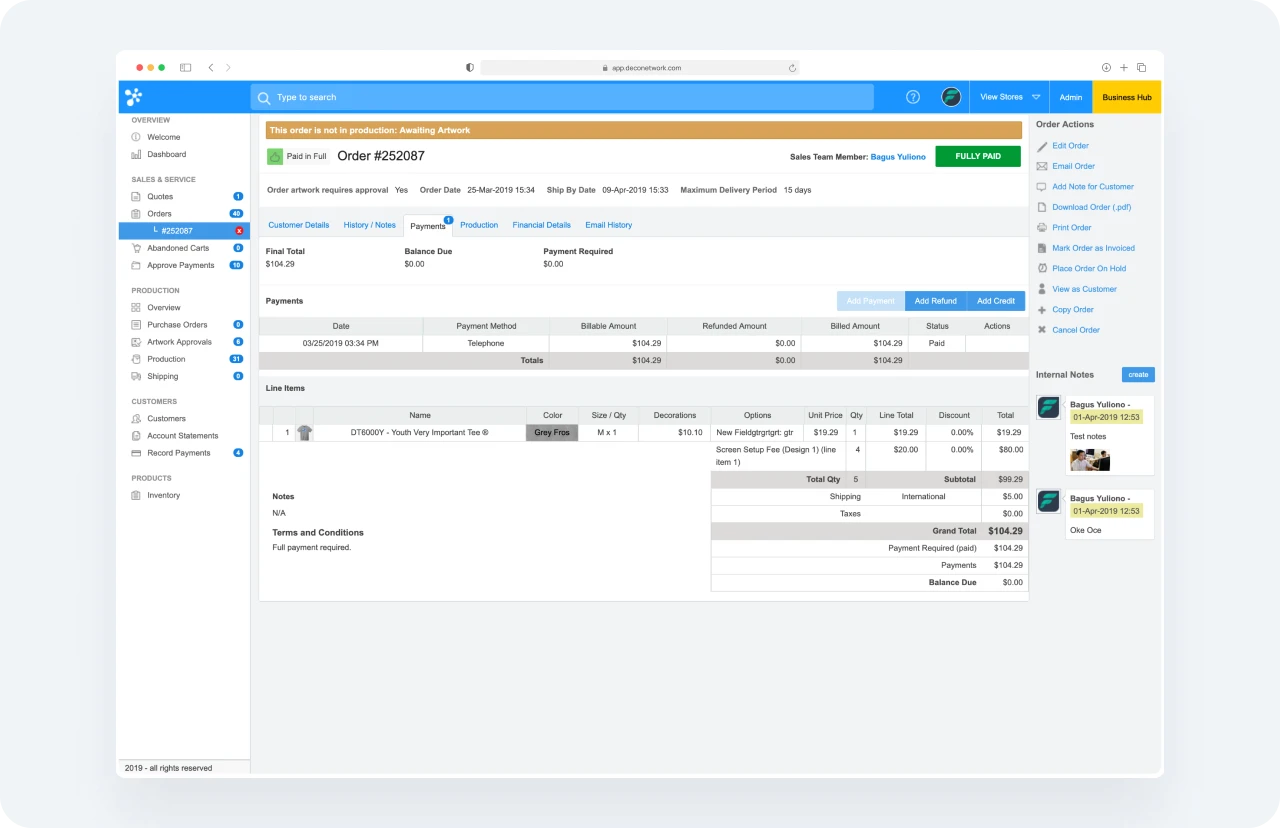This screenshot has height=828, width=1280.
Task: Click the Paid in Full green icon
Action: tap(275, 156)
